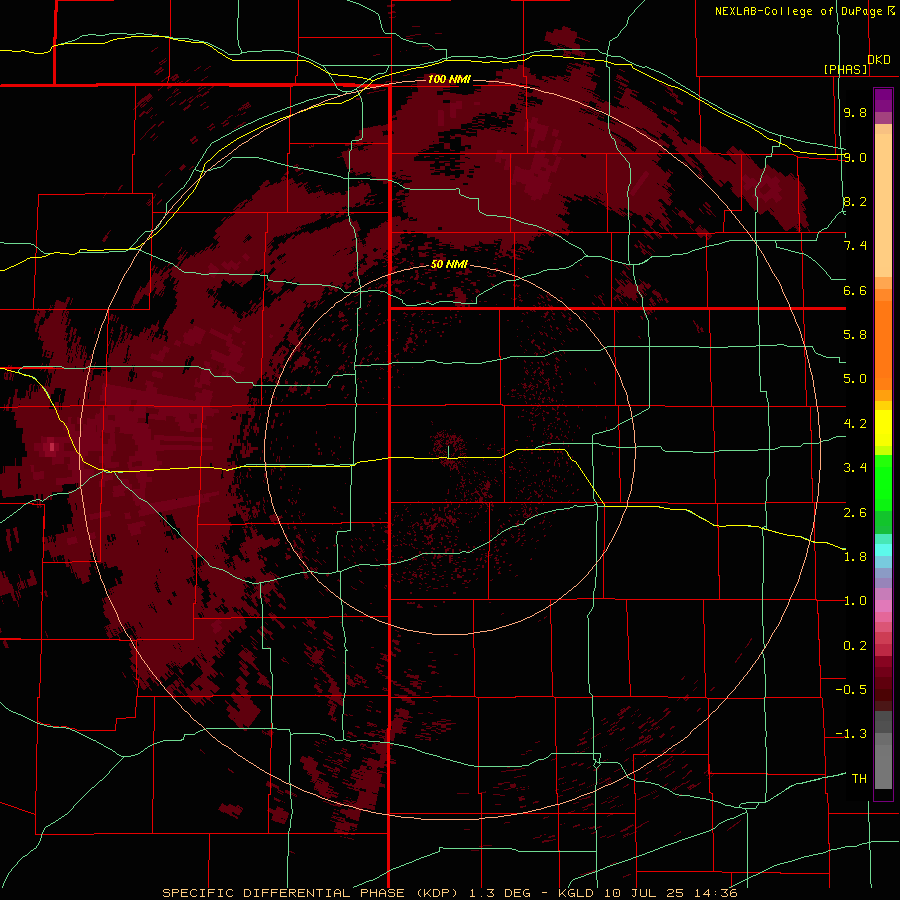Click the 14:36 timestamp in the caption

(714, 893)
